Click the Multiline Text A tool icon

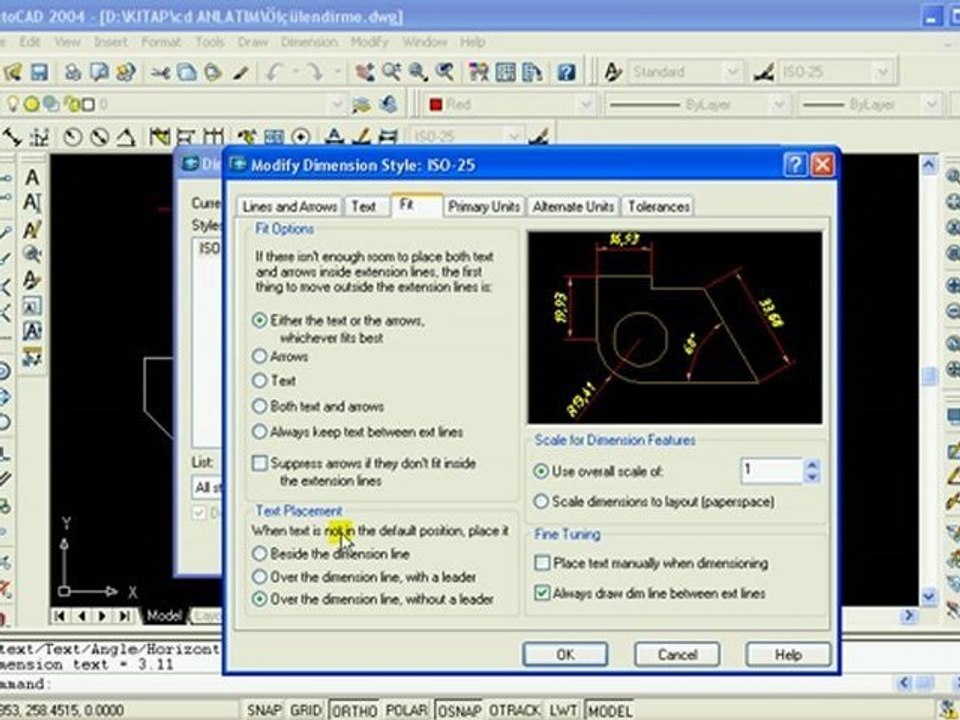[x=32, y=178]
